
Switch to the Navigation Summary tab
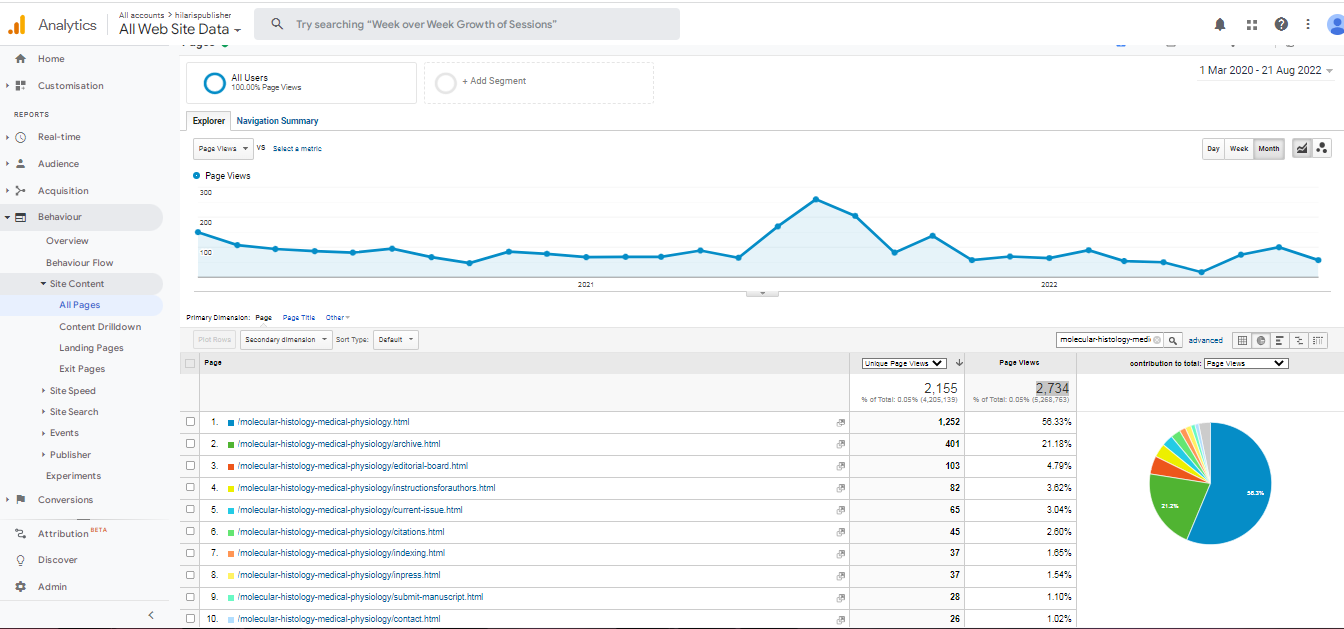277,121
